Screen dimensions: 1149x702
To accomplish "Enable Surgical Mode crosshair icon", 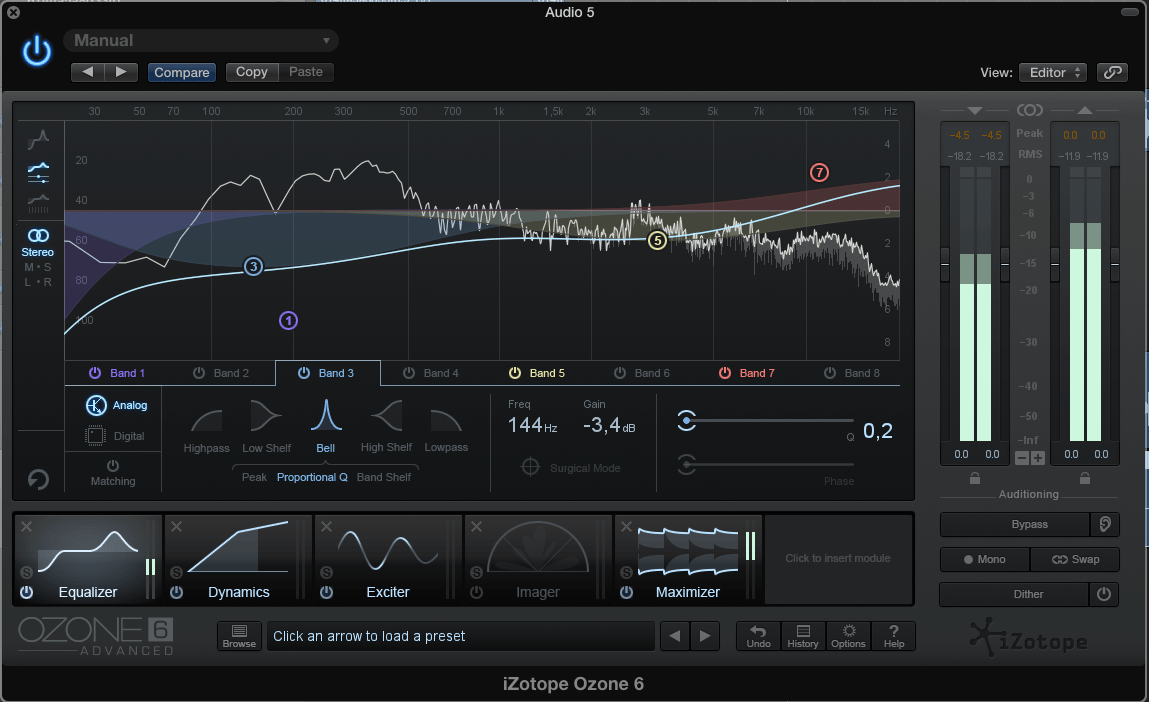I will pos(531,467).
